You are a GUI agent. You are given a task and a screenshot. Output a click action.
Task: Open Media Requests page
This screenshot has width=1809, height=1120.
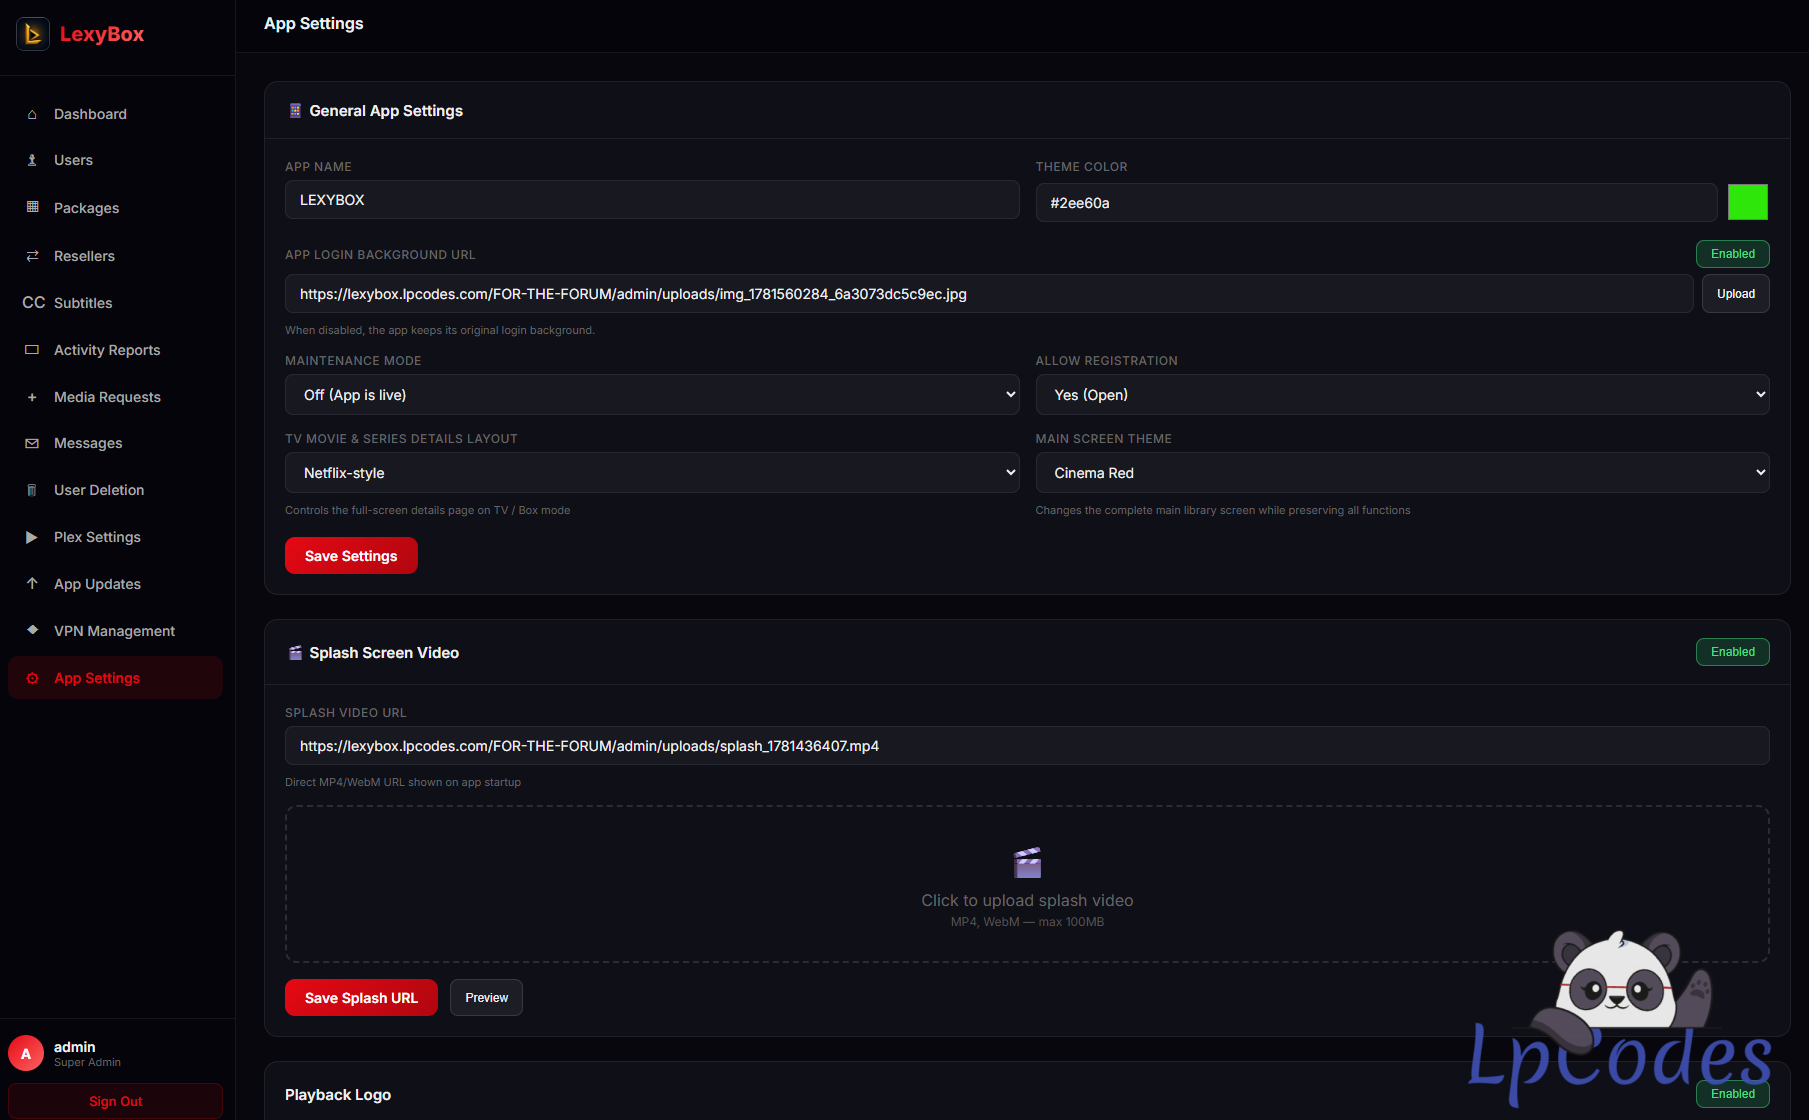pyautogui.click(x=115, y=397)
